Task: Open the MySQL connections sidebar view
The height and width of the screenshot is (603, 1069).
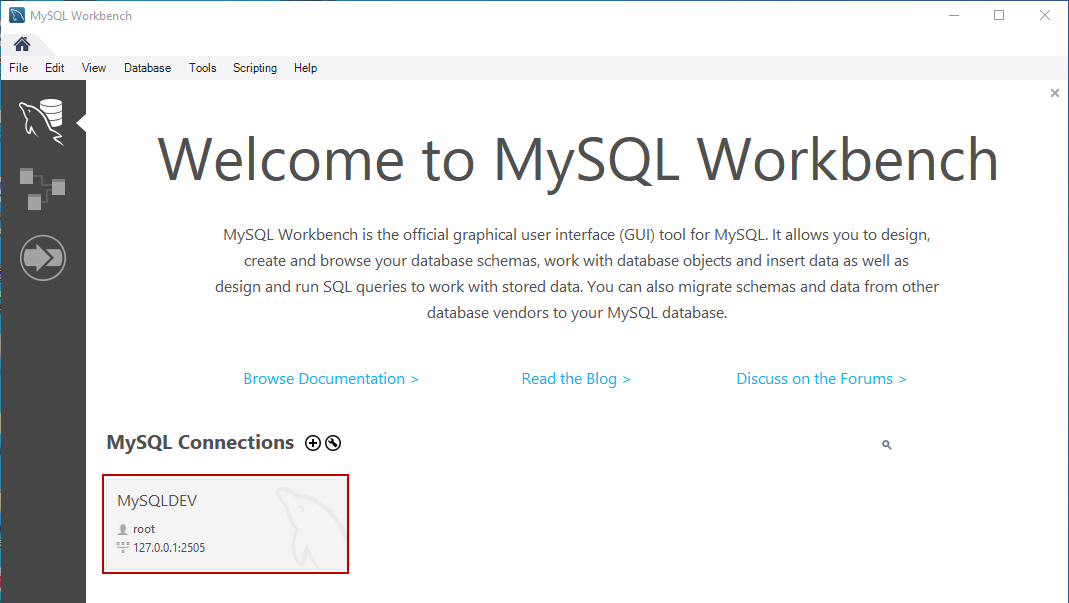Action: pos(42,120)
